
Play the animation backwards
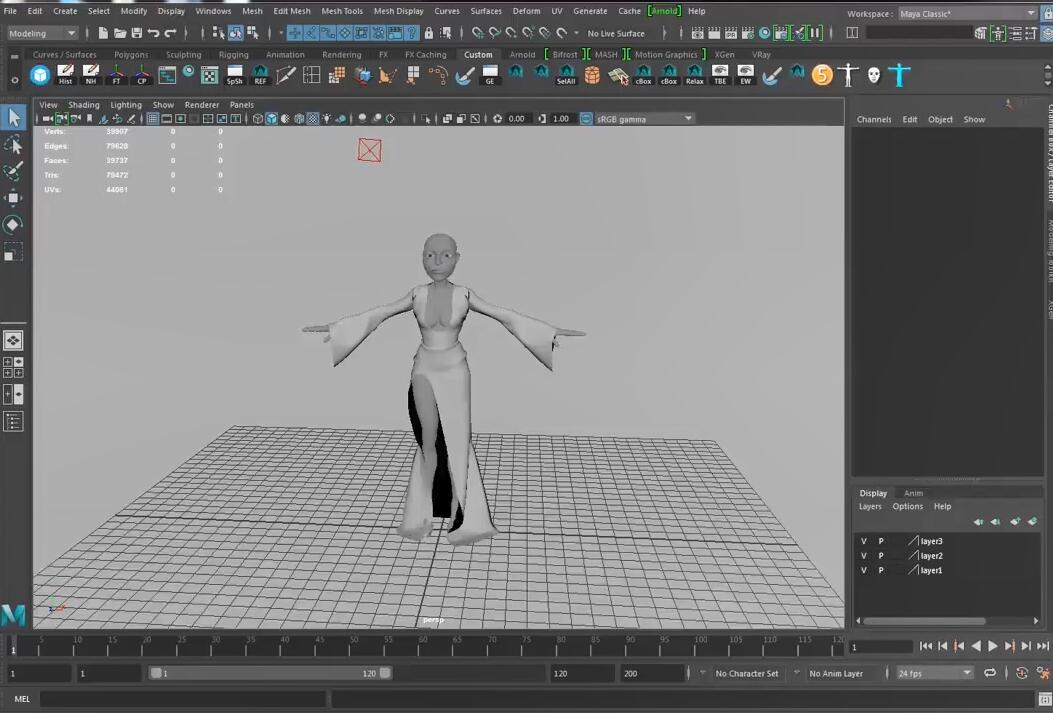coord(976,647)
